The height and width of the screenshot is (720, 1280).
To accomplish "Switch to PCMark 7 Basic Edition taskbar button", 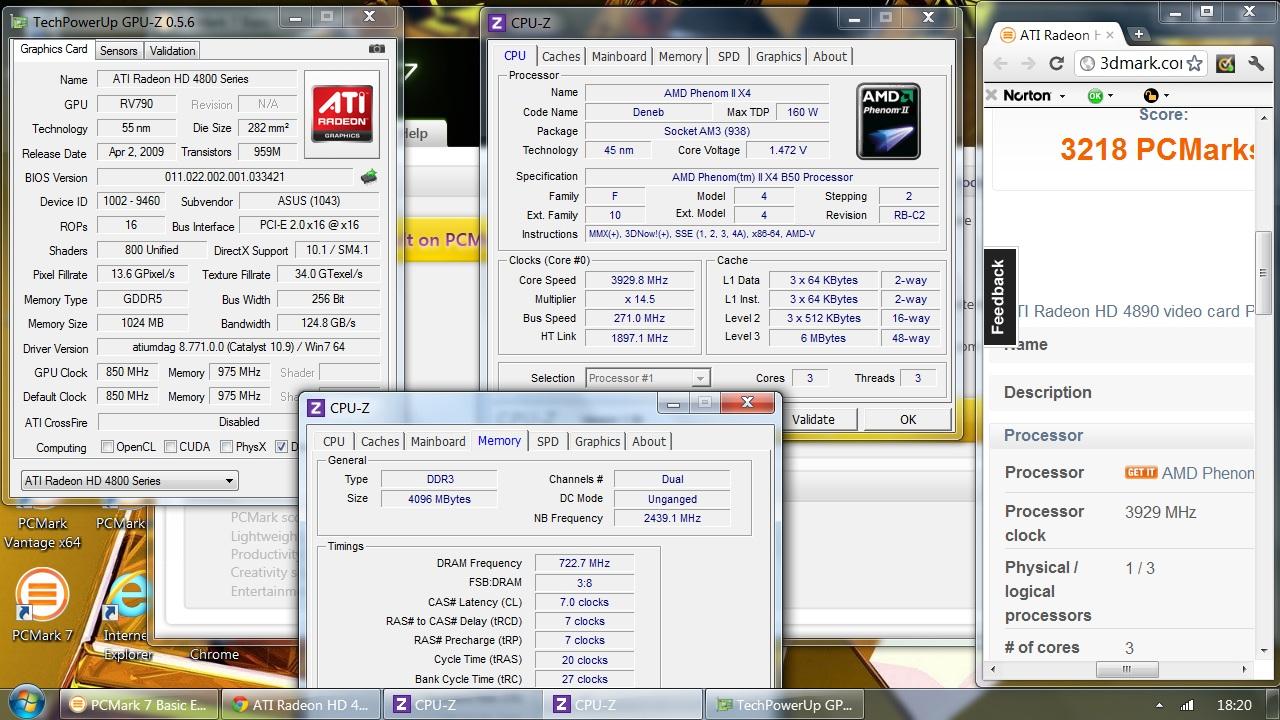I will click(138, 704).
